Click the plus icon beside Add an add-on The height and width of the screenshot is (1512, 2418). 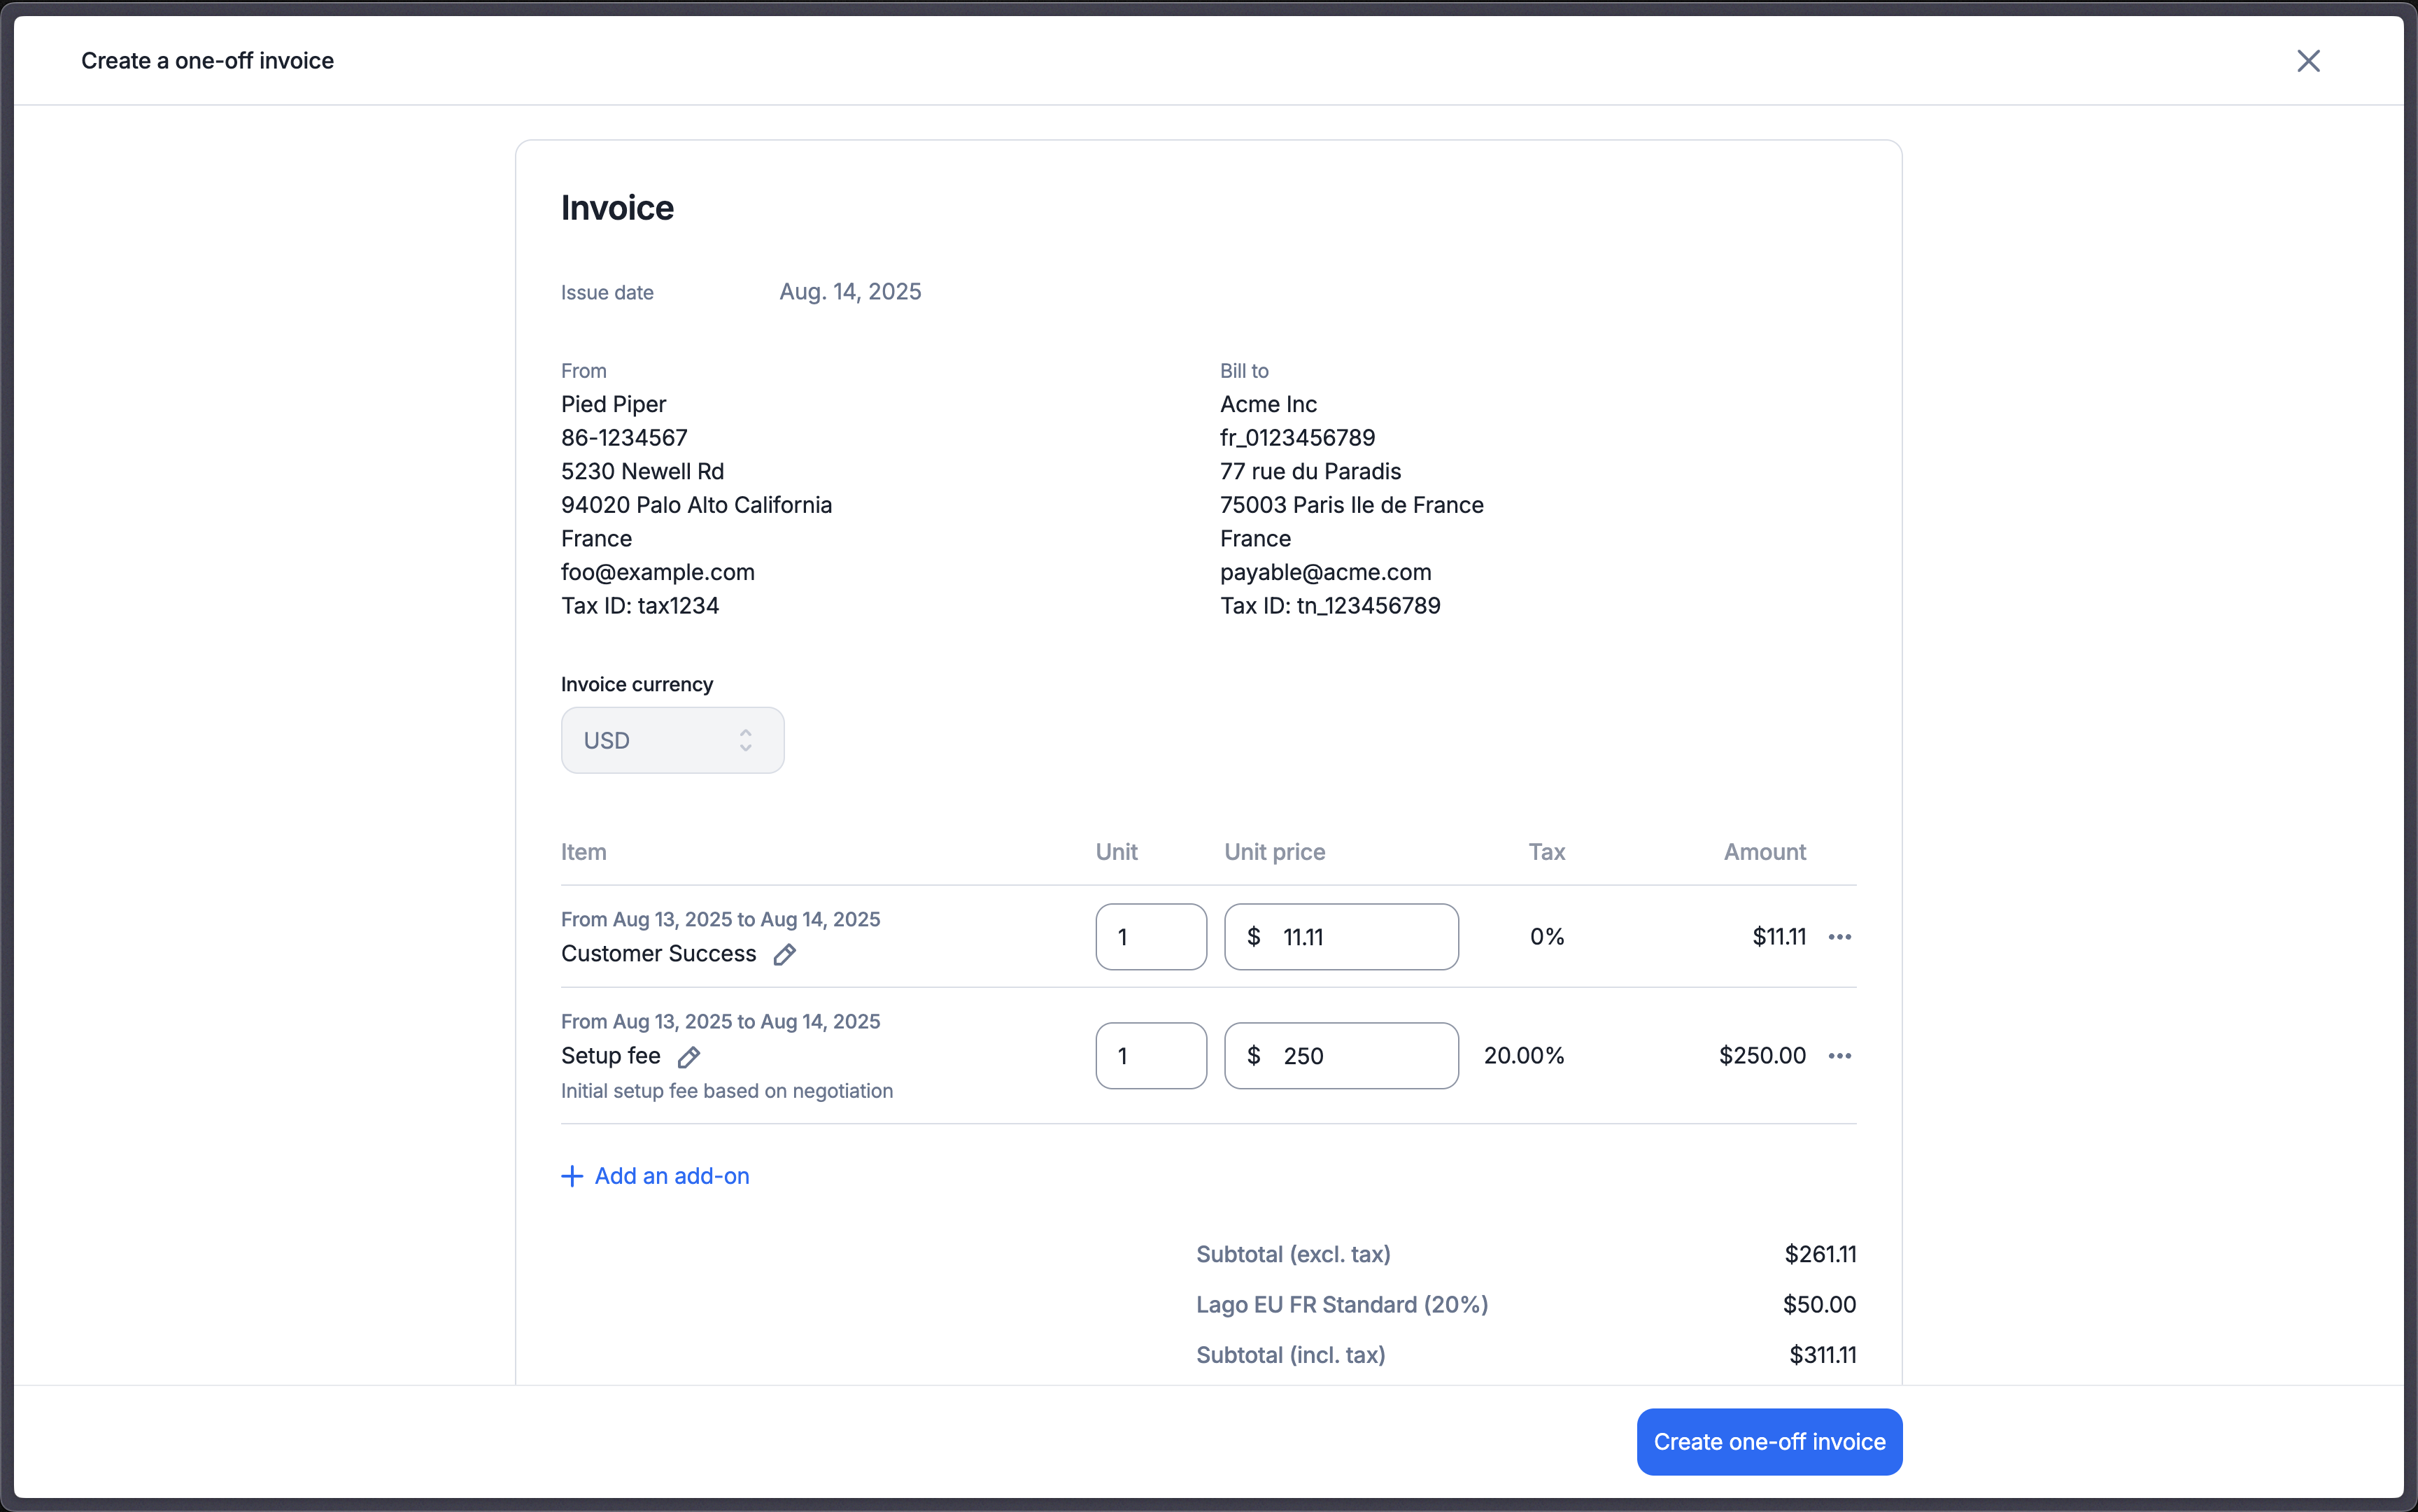(572, 1176)
